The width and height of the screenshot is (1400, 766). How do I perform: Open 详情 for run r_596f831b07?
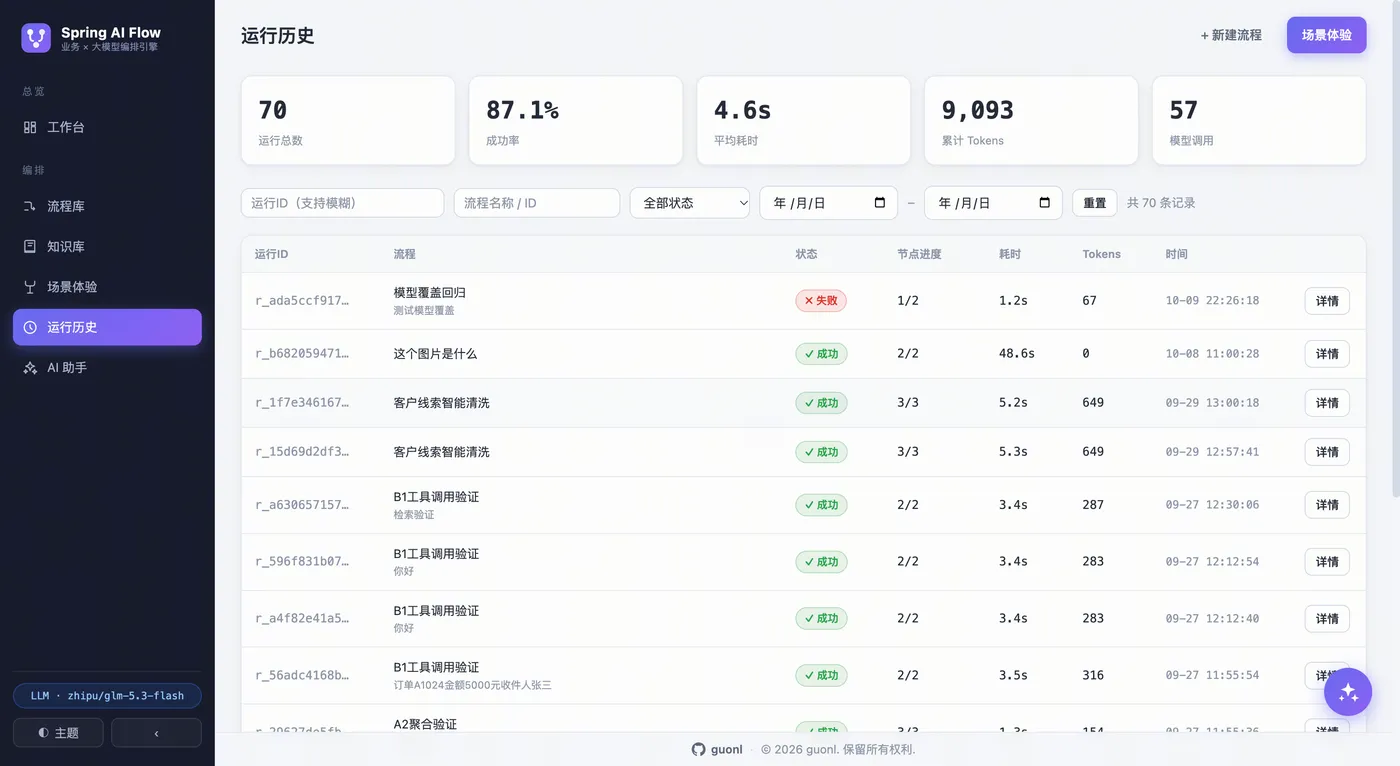coord(1327,562)
